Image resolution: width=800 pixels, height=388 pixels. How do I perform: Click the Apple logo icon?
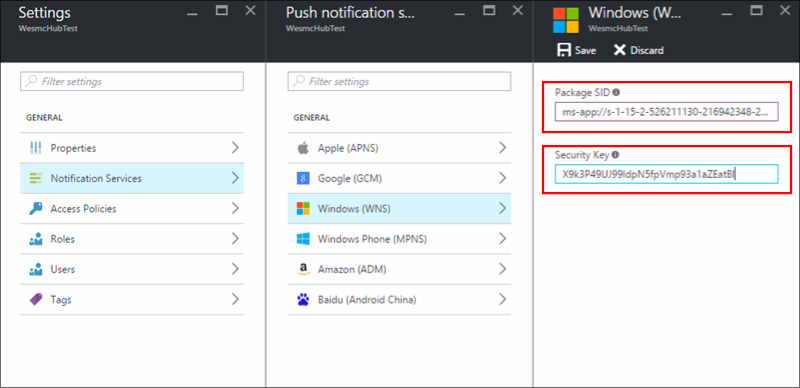click(303, 148)
